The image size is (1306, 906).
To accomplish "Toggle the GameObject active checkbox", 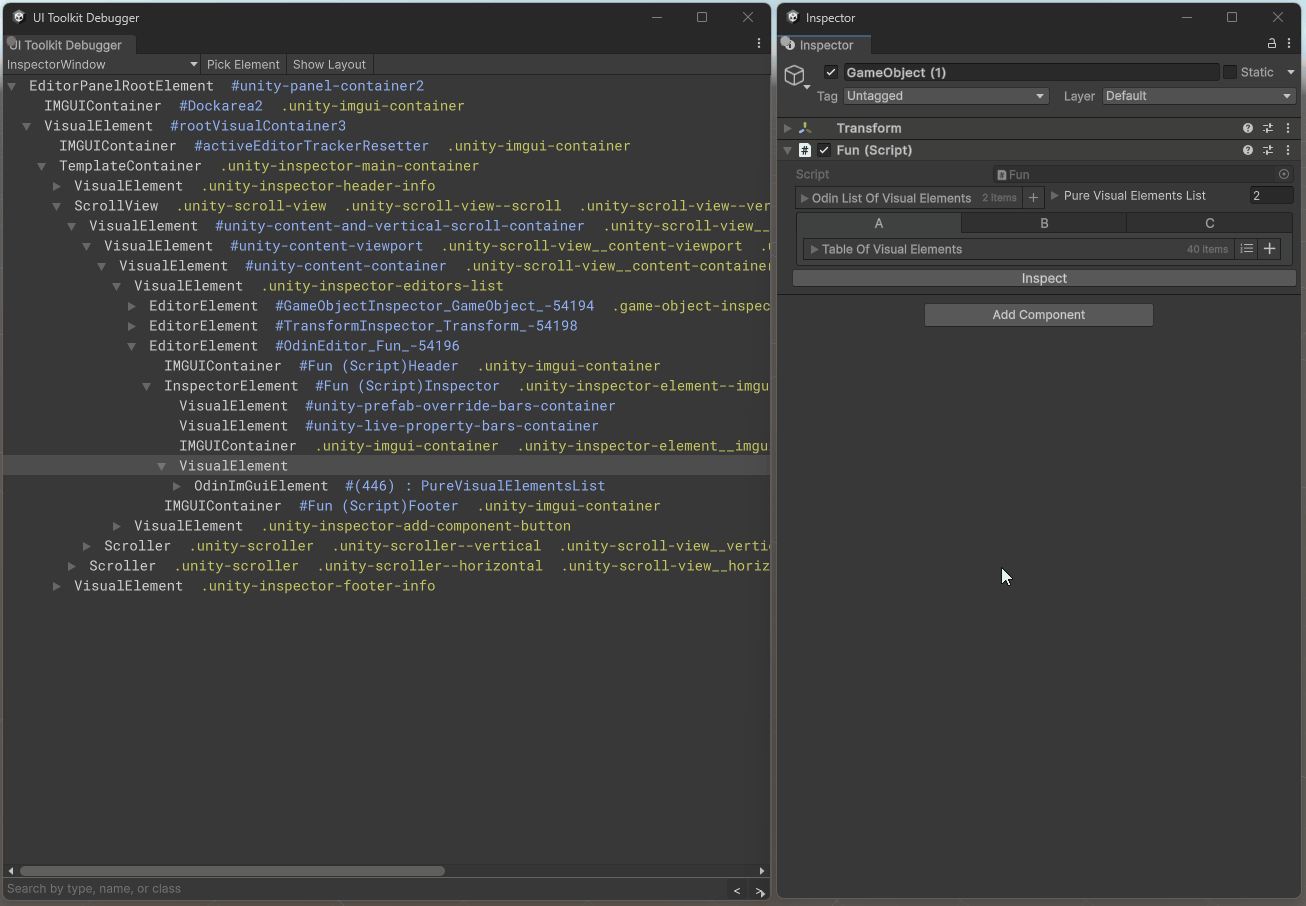I will click(x=831, y=72).
